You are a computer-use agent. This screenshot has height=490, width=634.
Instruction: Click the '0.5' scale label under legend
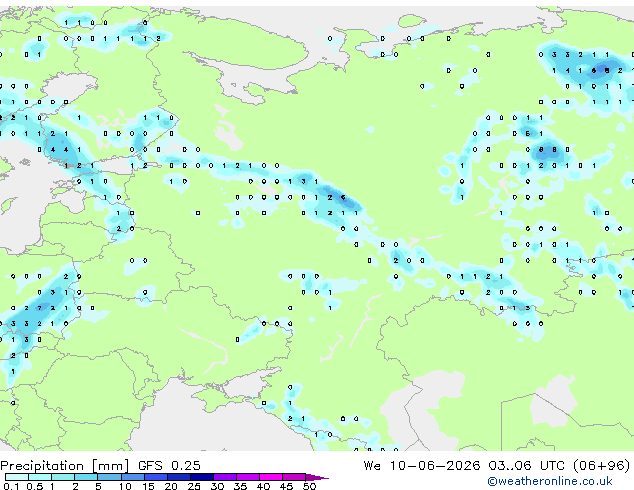click(35, 486)
